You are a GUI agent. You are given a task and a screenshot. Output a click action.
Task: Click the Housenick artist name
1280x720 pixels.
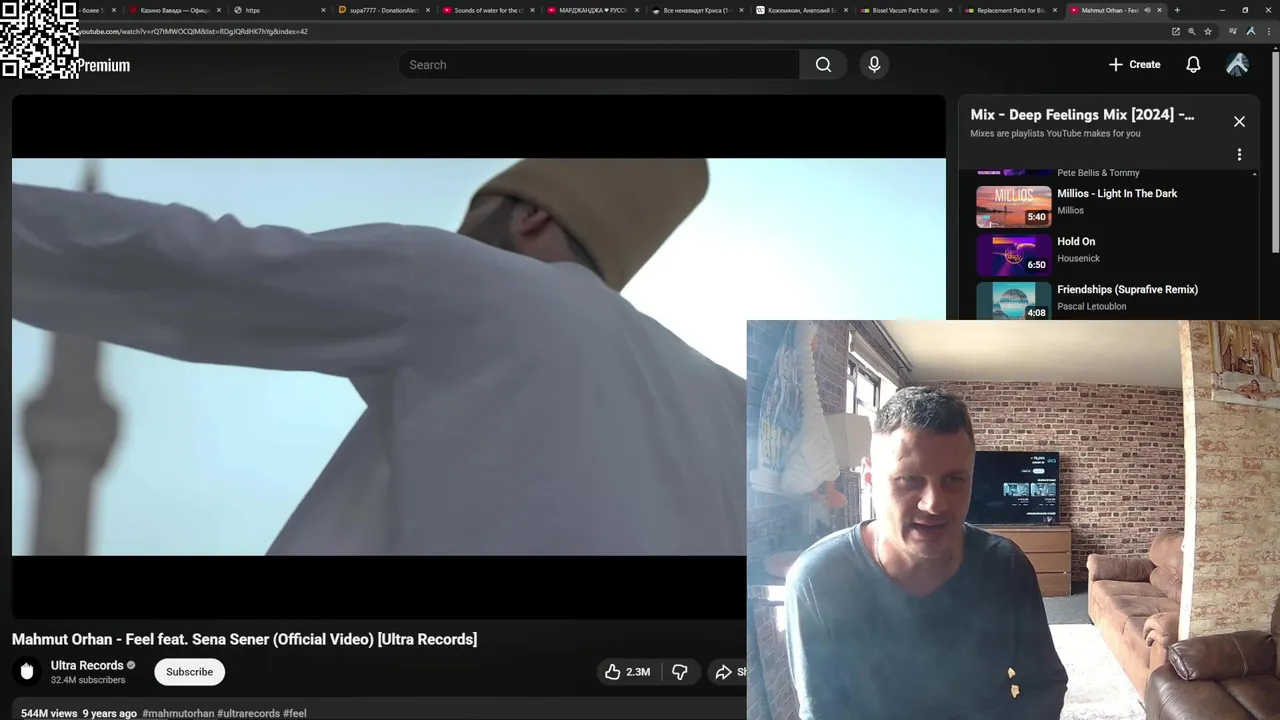1079,258
